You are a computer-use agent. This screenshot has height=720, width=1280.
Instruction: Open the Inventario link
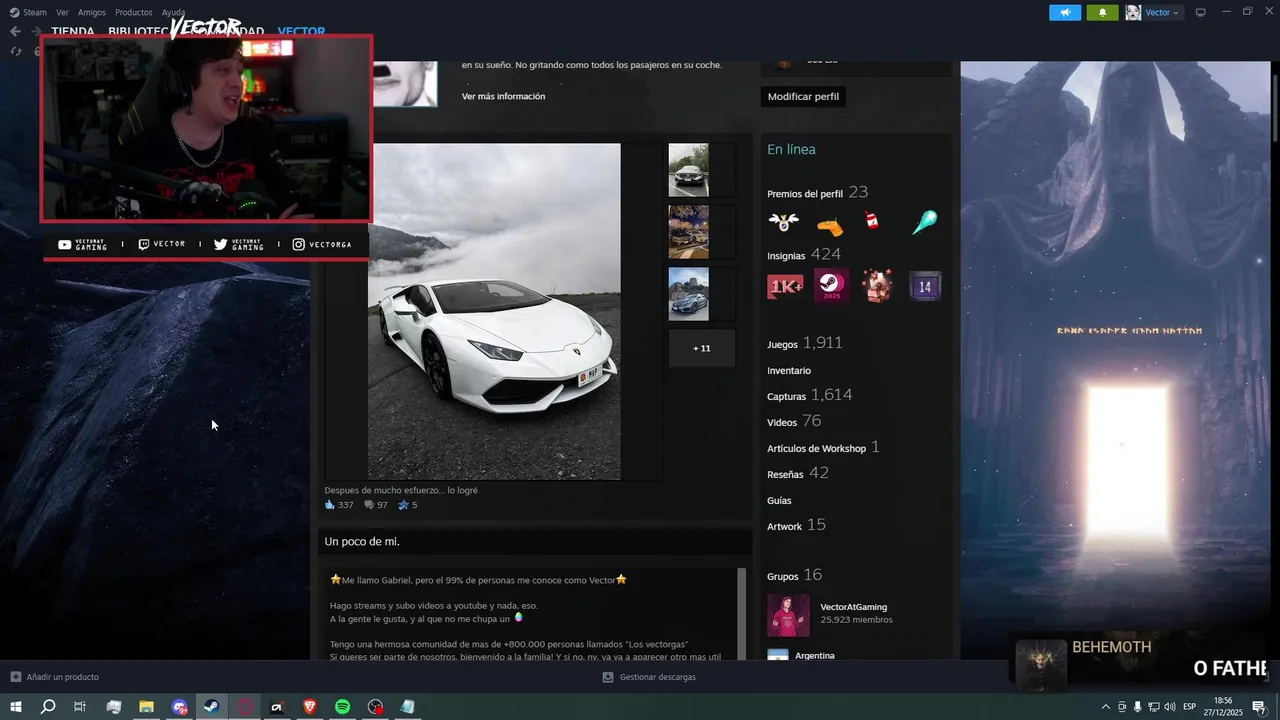789,370
